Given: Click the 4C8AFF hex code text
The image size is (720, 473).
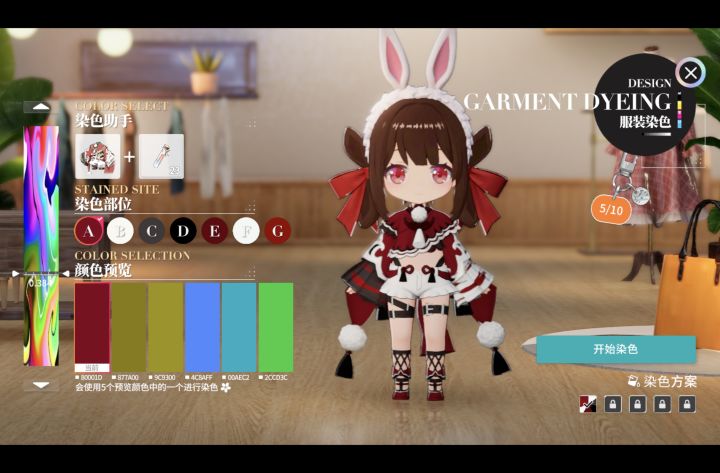Looking at the screenshot, I should (x=202, y=377).
